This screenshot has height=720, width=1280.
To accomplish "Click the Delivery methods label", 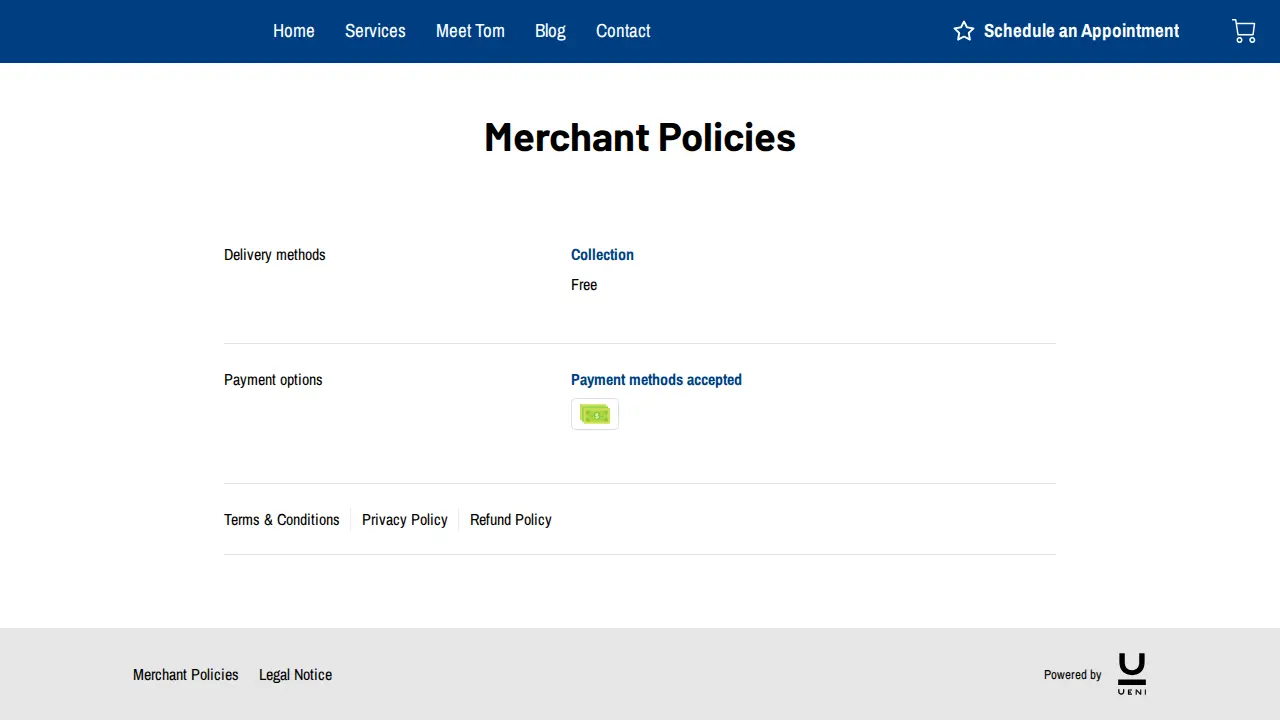I will coord(275,255).
